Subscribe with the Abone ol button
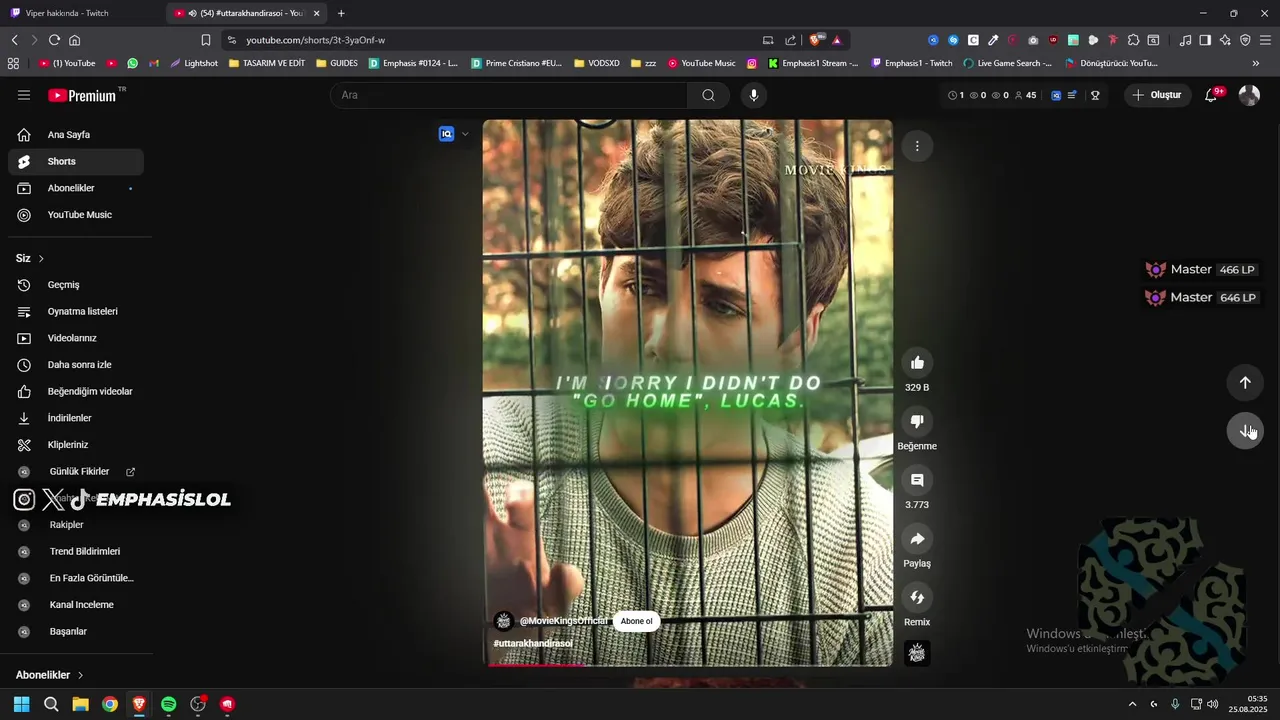This screenshot has height=720, width=1280. point(636,621)
